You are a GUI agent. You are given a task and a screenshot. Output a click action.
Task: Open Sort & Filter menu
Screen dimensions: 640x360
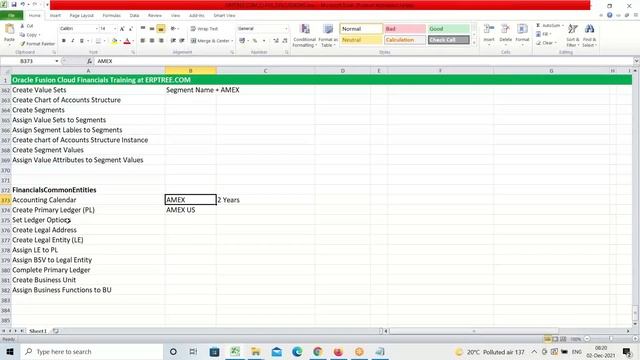click(x=573, y=36)
